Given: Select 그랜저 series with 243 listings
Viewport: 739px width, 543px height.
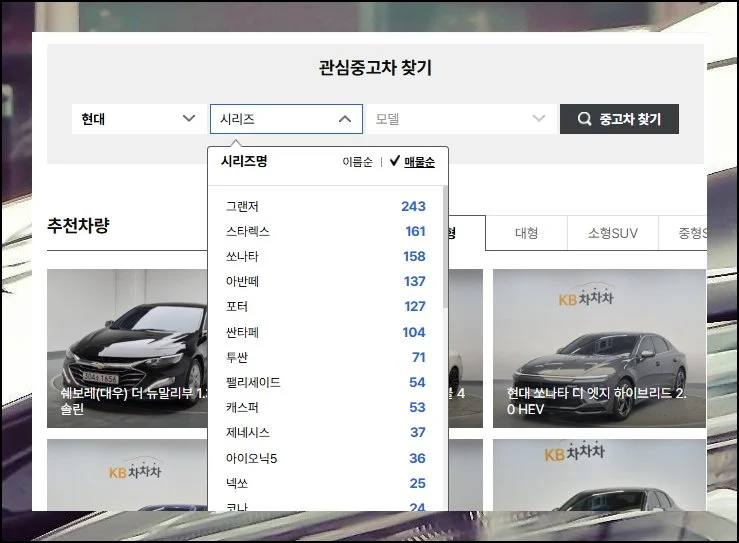Looking at the screenshot, I should coord(326,206).
